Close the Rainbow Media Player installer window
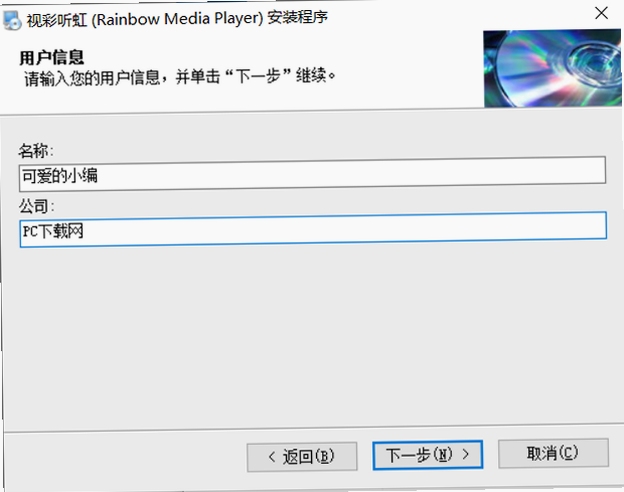Screen dimensions: 624x492 point(601,13)
